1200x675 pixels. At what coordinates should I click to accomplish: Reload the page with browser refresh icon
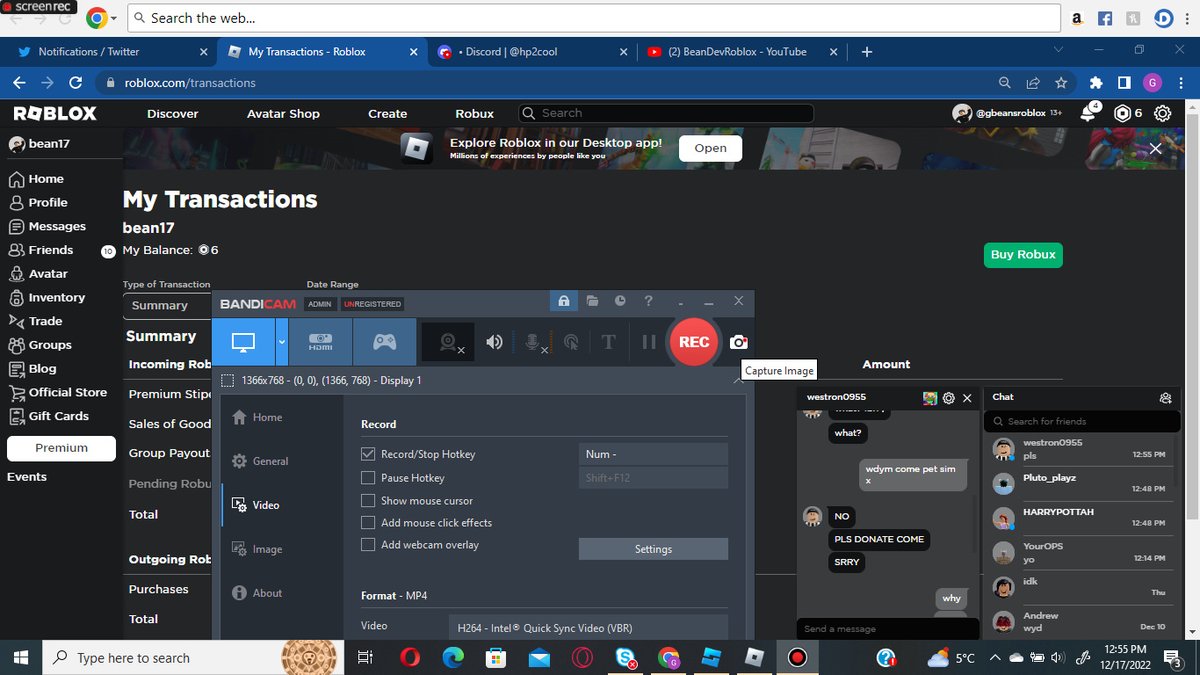(76, 83)
